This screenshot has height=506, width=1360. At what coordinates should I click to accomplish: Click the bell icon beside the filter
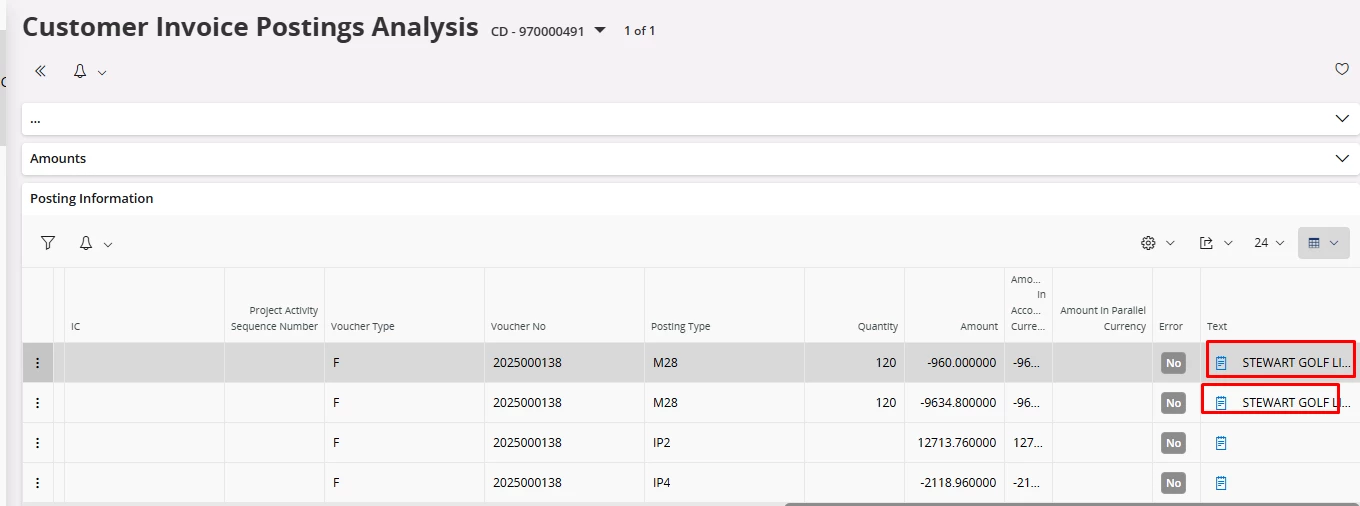86,243
